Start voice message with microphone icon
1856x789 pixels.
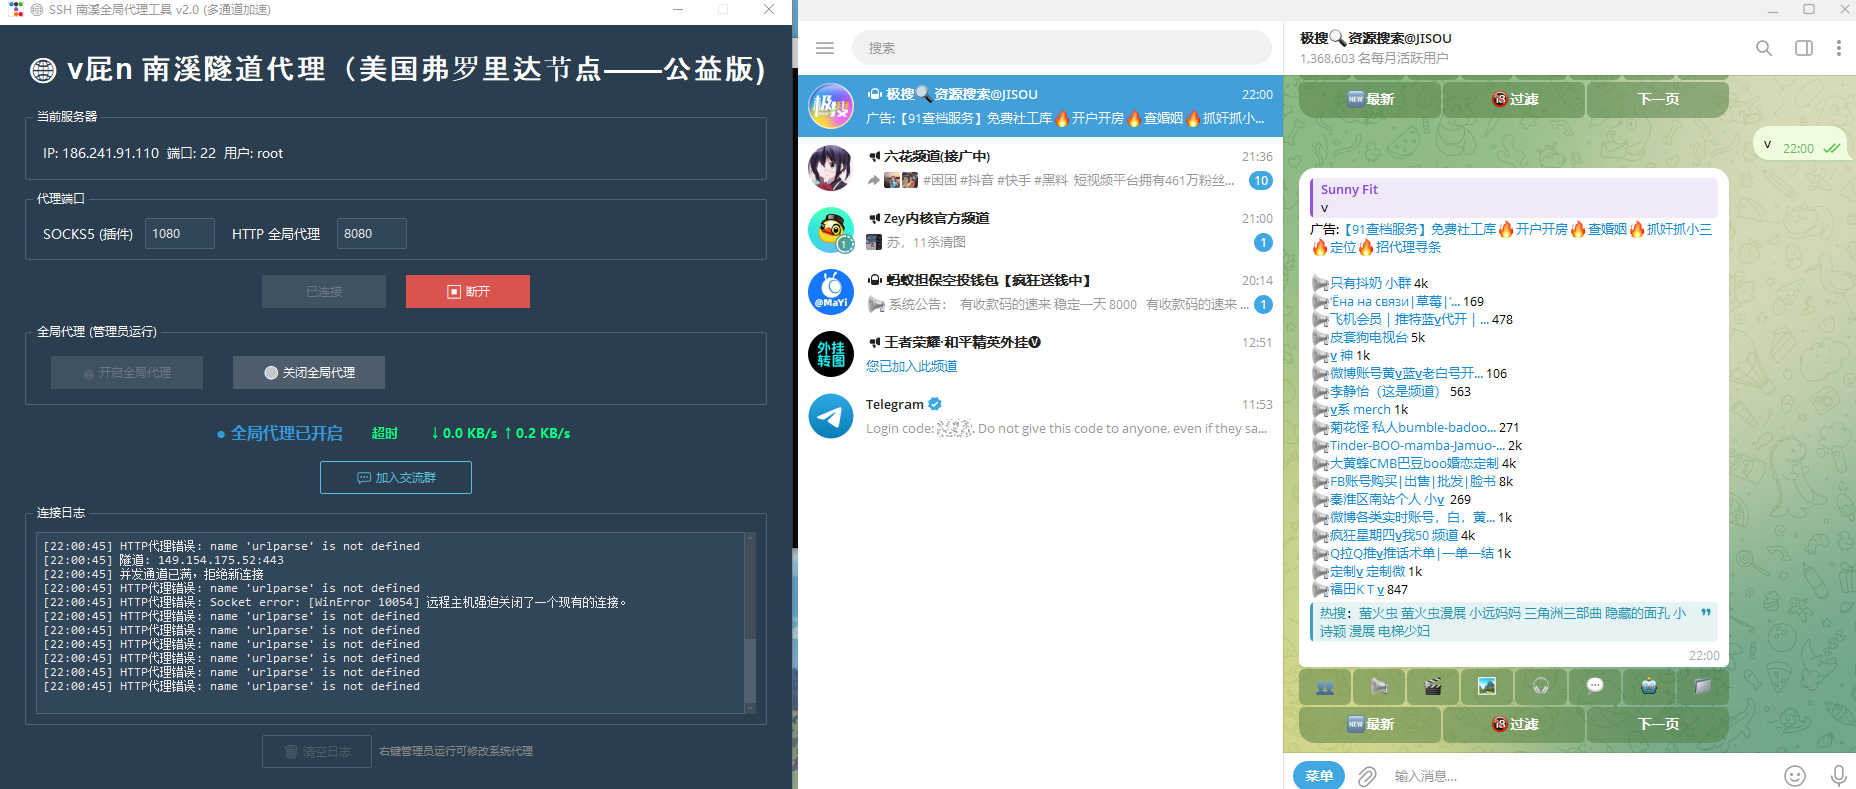point(1838,776)
